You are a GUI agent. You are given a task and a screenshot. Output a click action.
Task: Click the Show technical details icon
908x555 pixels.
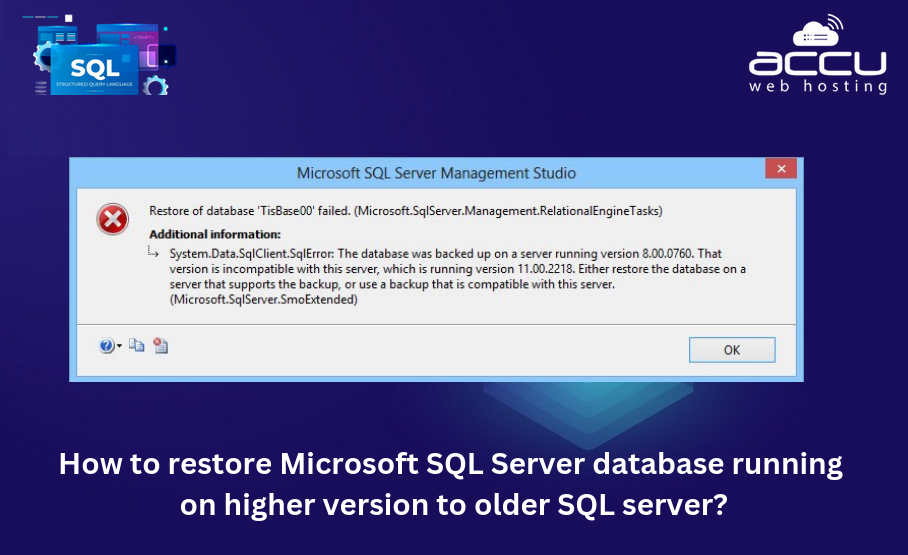point(160,346)
